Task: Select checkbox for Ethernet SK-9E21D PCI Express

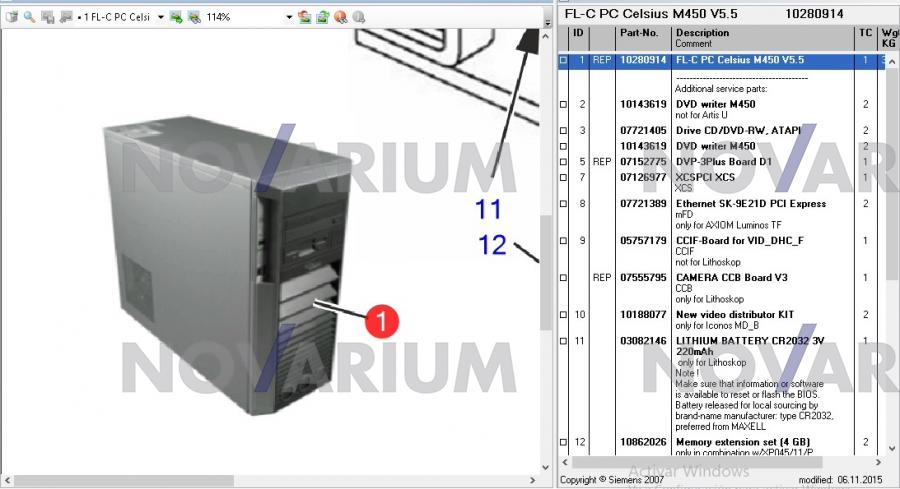Action: click(x=563, y=204)
